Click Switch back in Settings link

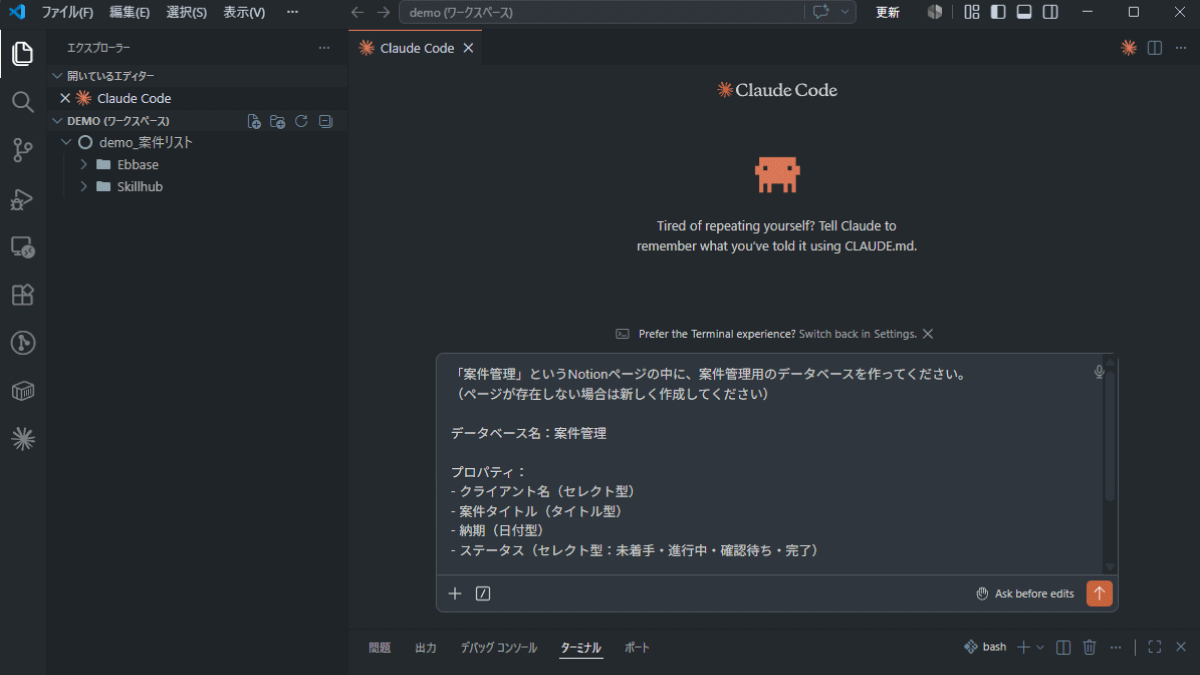(x=857, y=334)
